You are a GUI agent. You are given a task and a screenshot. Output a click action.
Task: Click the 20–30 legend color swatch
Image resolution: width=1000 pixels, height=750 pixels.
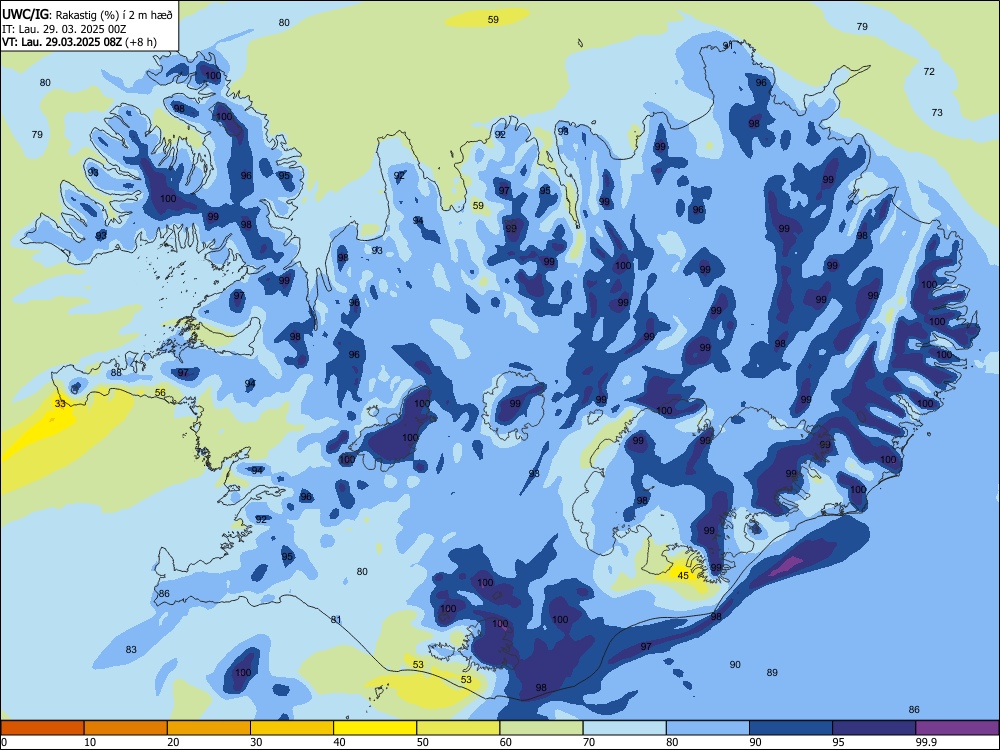click(209, 728)
